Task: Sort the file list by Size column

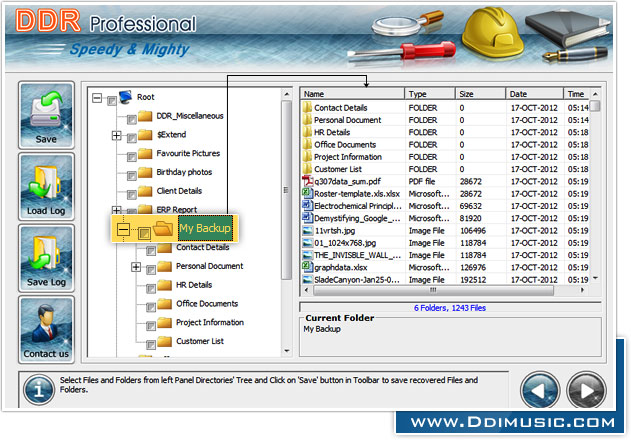Action: 480,94
